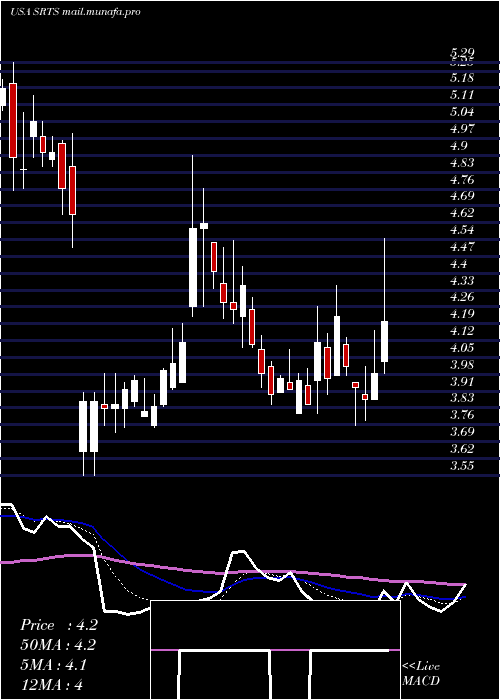Select the 4.12 price axis label
This screenshot has height=700, width=500.
(462, 331)
